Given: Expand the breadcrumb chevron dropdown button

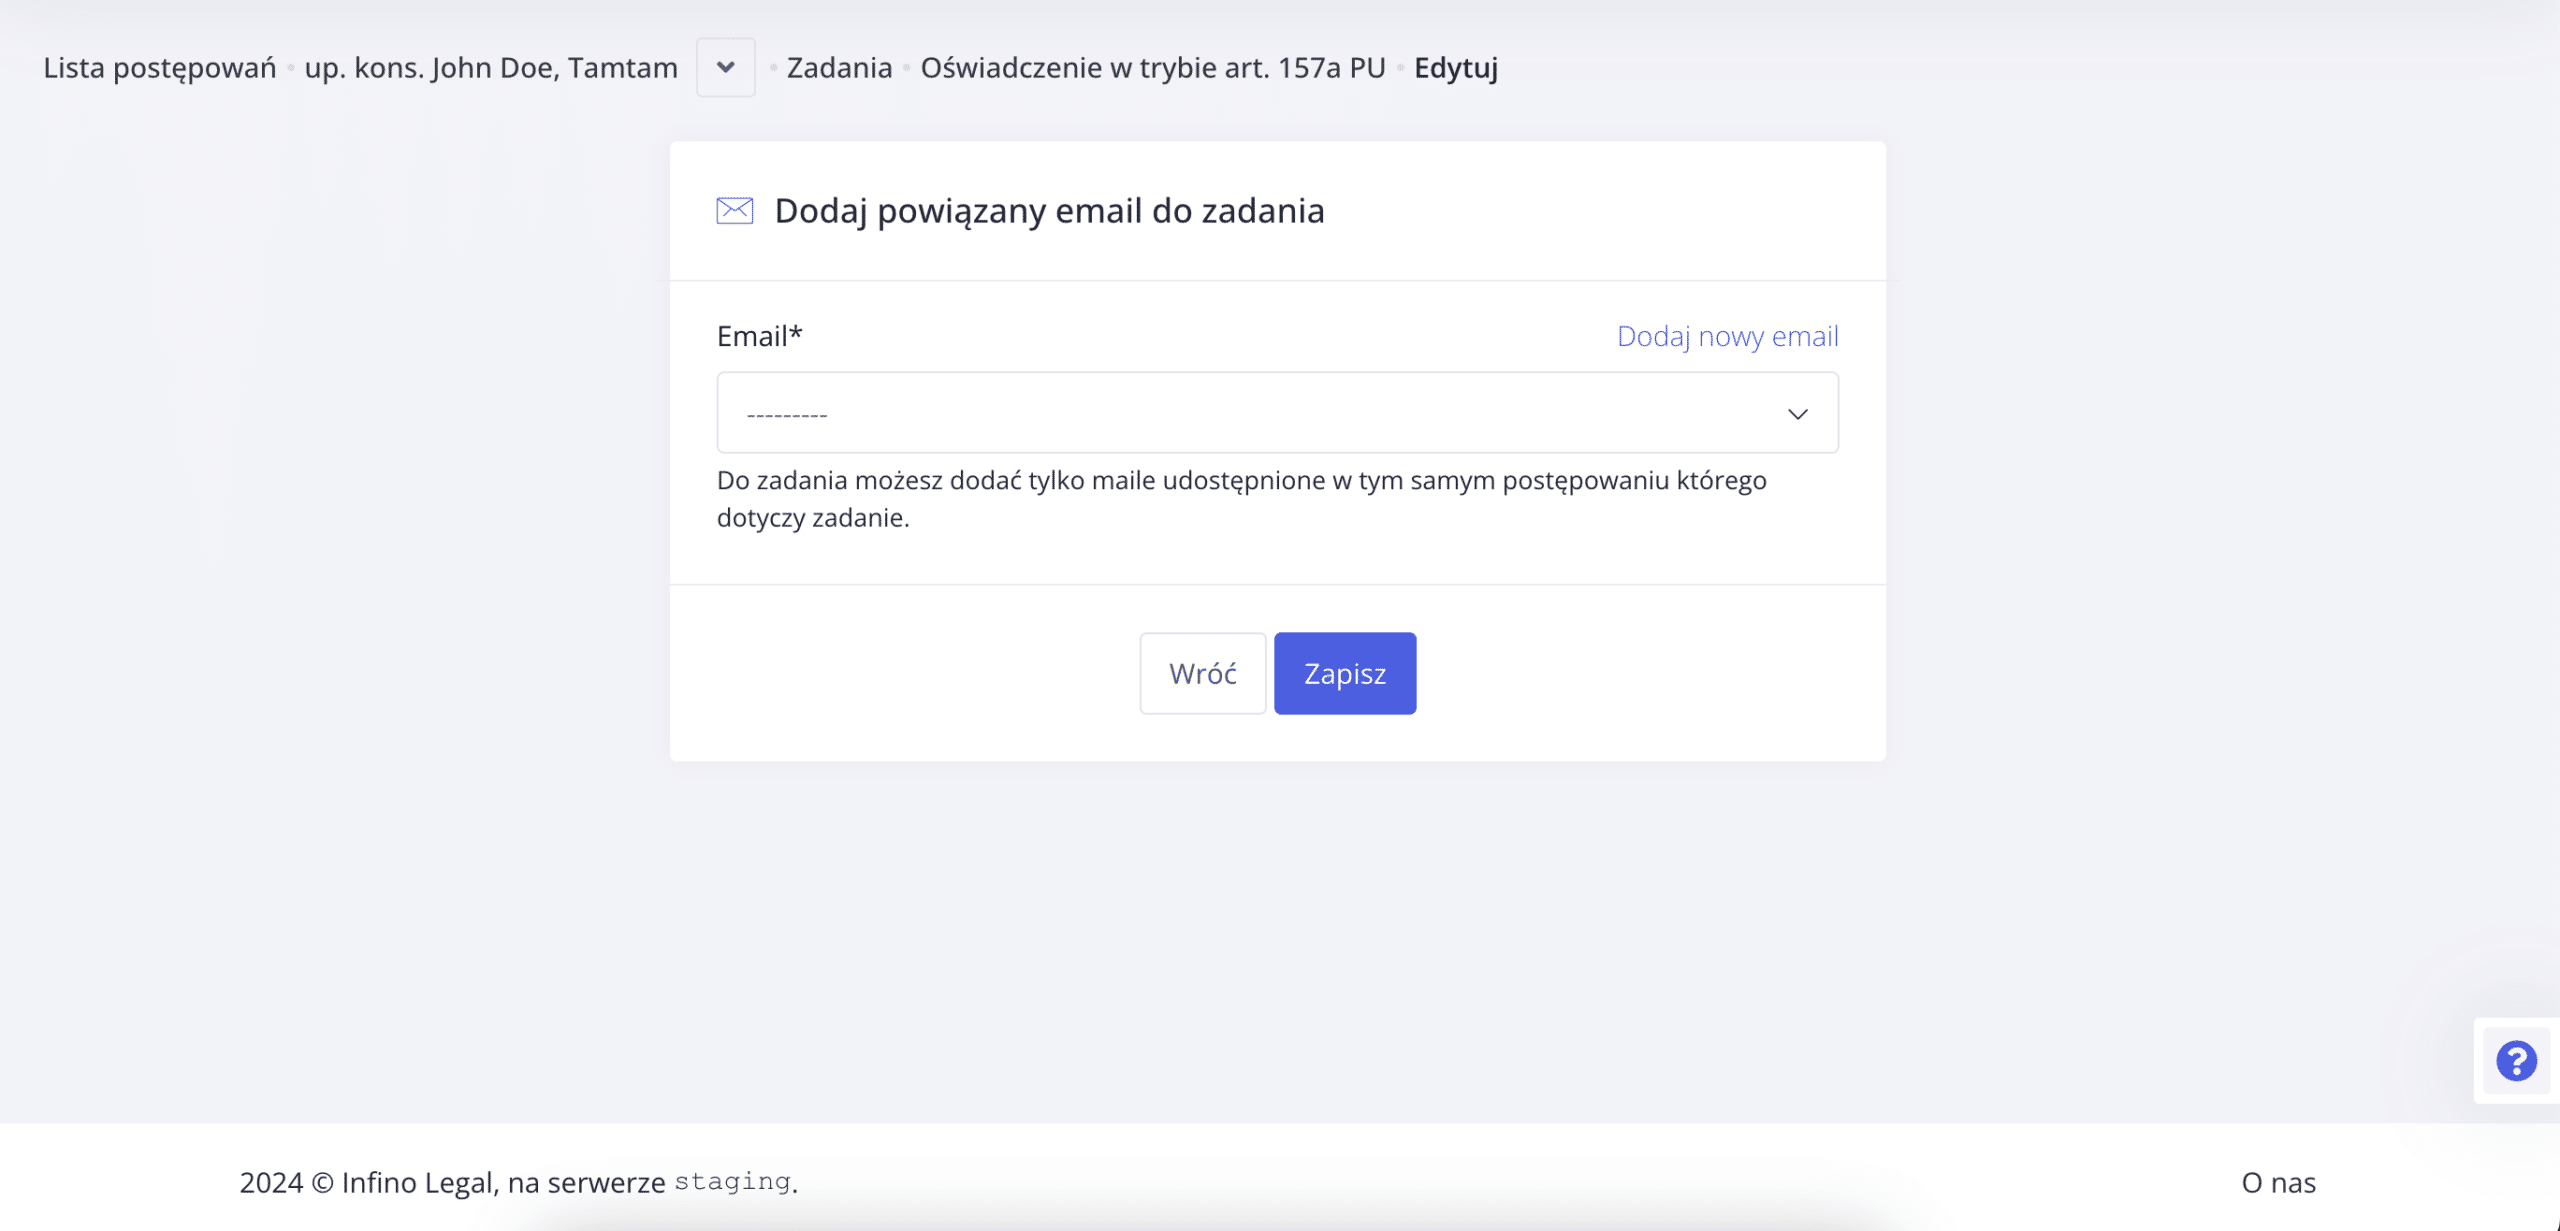Looking at the screenshot, I should point(726,68).
